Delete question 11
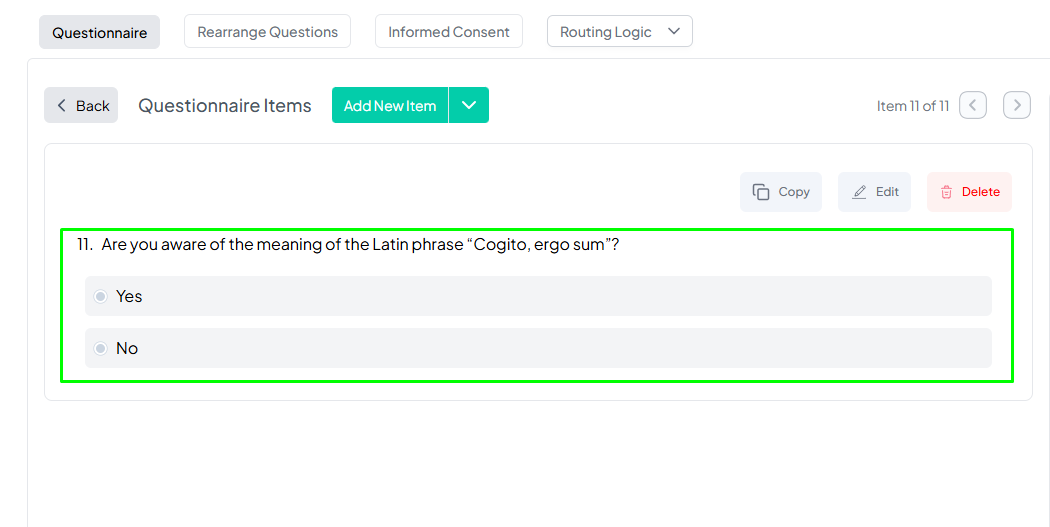The height and width of the screenshot is (527, 1050). 970,192
